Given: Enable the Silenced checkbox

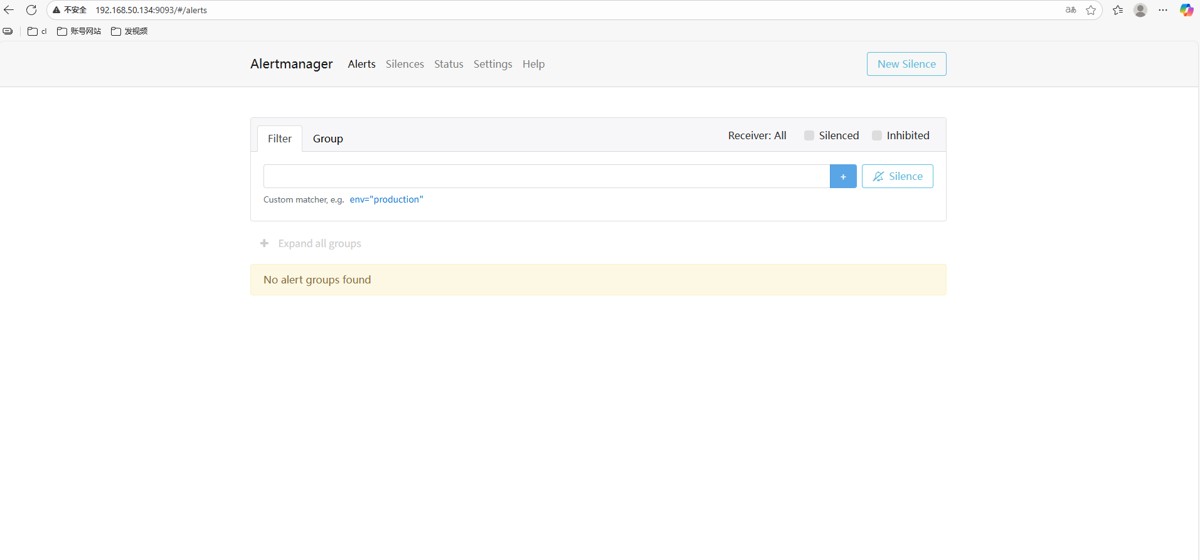Looking at the screenshot, I should 809,136.
